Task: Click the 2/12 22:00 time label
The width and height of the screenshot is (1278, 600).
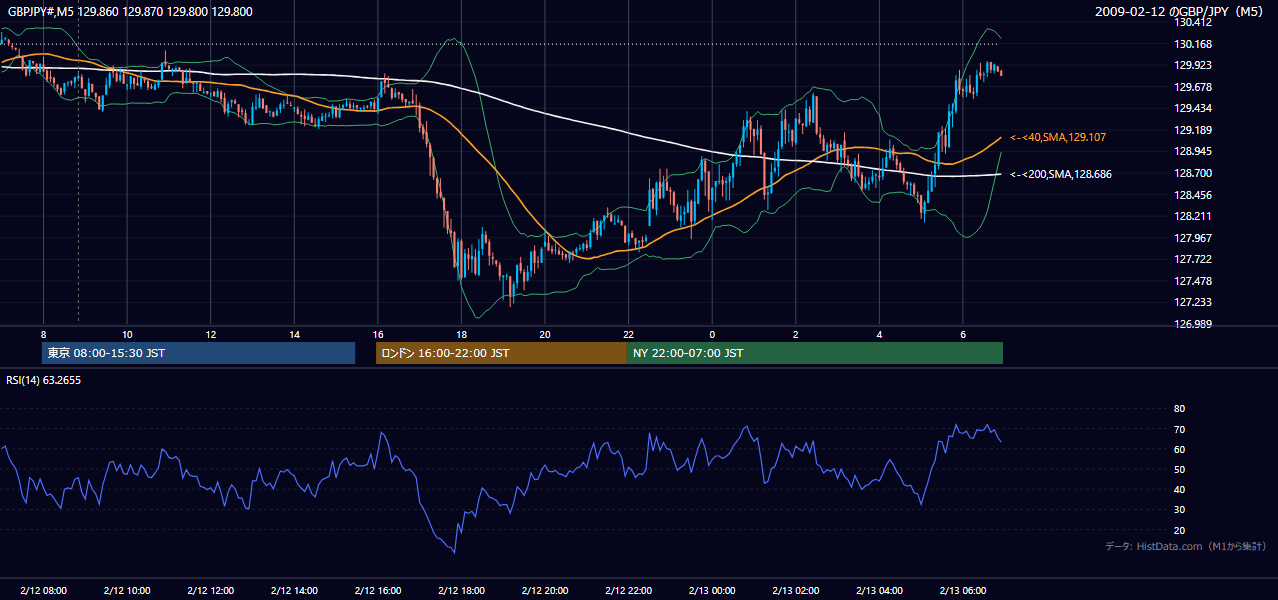Action: (x=628, y=590)
